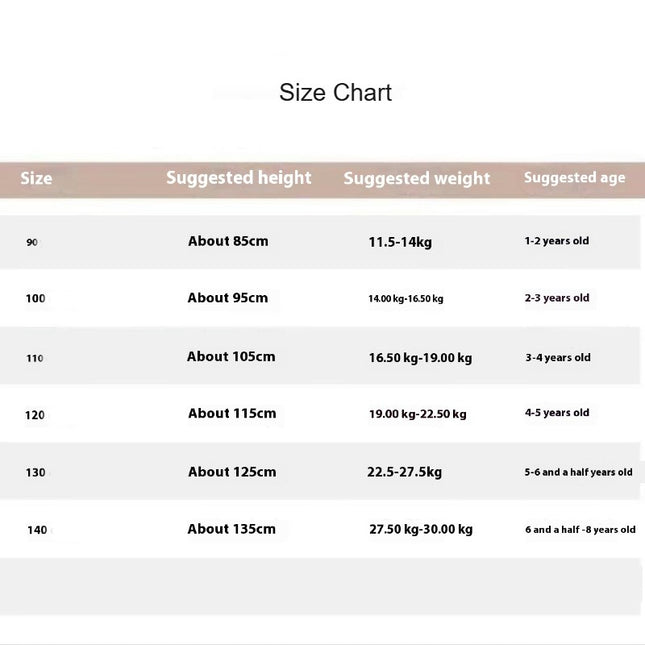Select size 130 cell
Image resolution: width=645 pixels, height=645 pixels.
(x=35, y=472)
